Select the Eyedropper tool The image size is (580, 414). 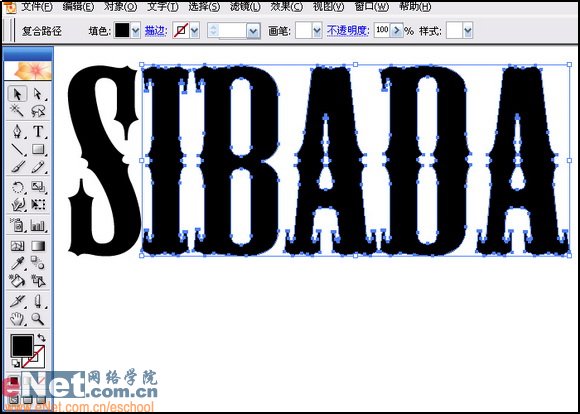[x=17, y=263]
